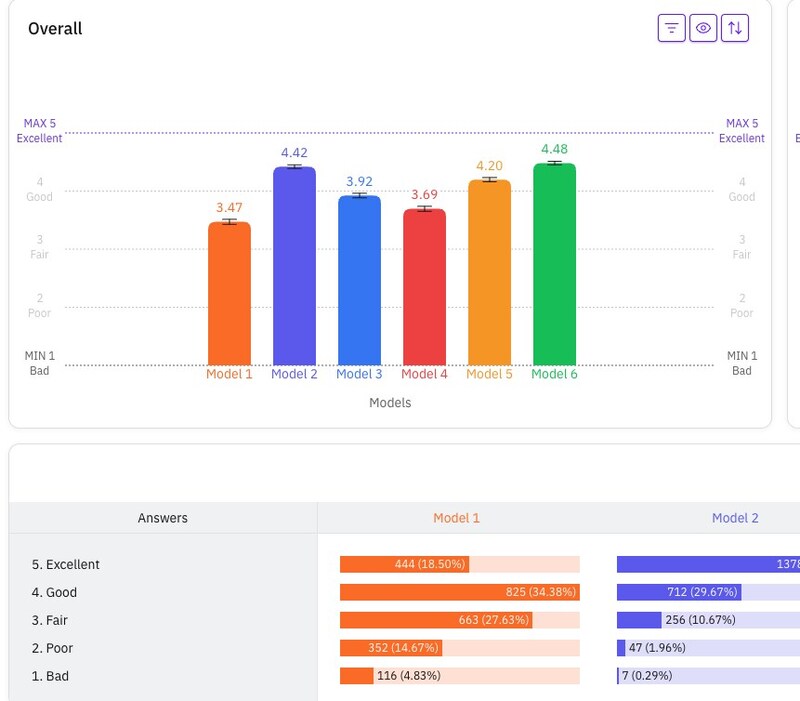Click the 7 (0.29%) Model 2 value
Viewport: 800px width, 701px height.
[647, 675]
